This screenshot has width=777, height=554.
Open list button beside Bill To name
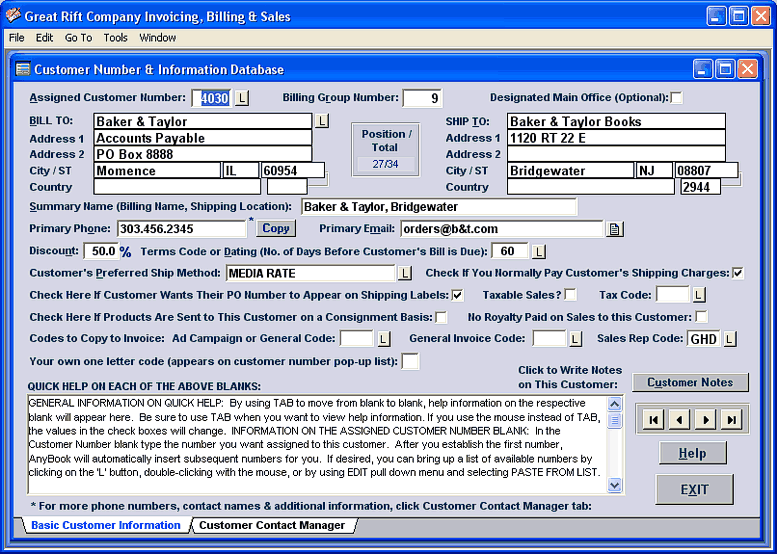click(322, 120)
